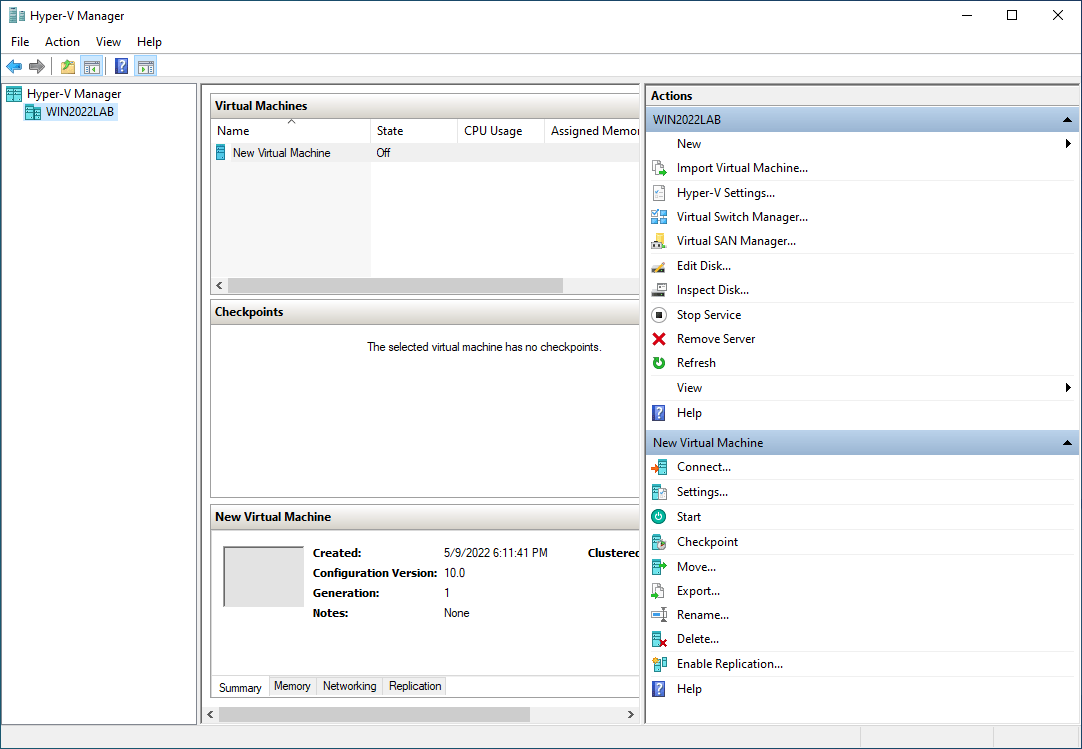Switch to the Replication tab
Image resolution: width=1082 pixels, height=749 pixels.
click(415, 686)
